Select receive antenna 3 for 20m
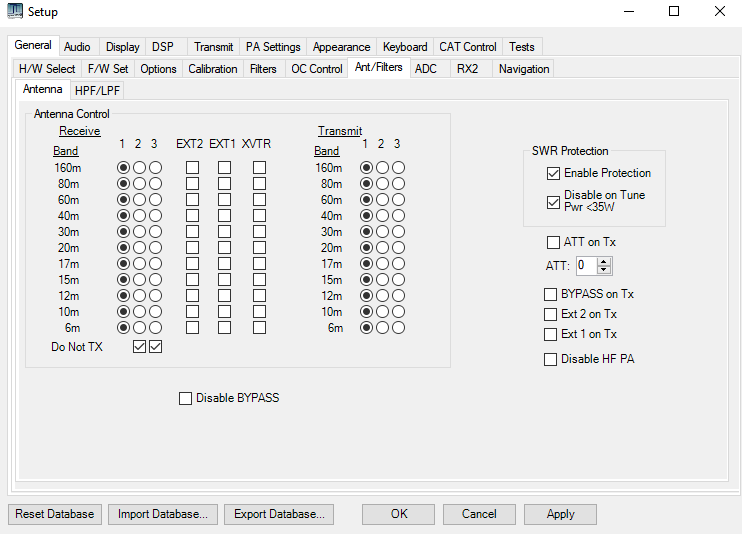This screenshot has height=534, width=742. pyautogui.click(x=155, y=248)
